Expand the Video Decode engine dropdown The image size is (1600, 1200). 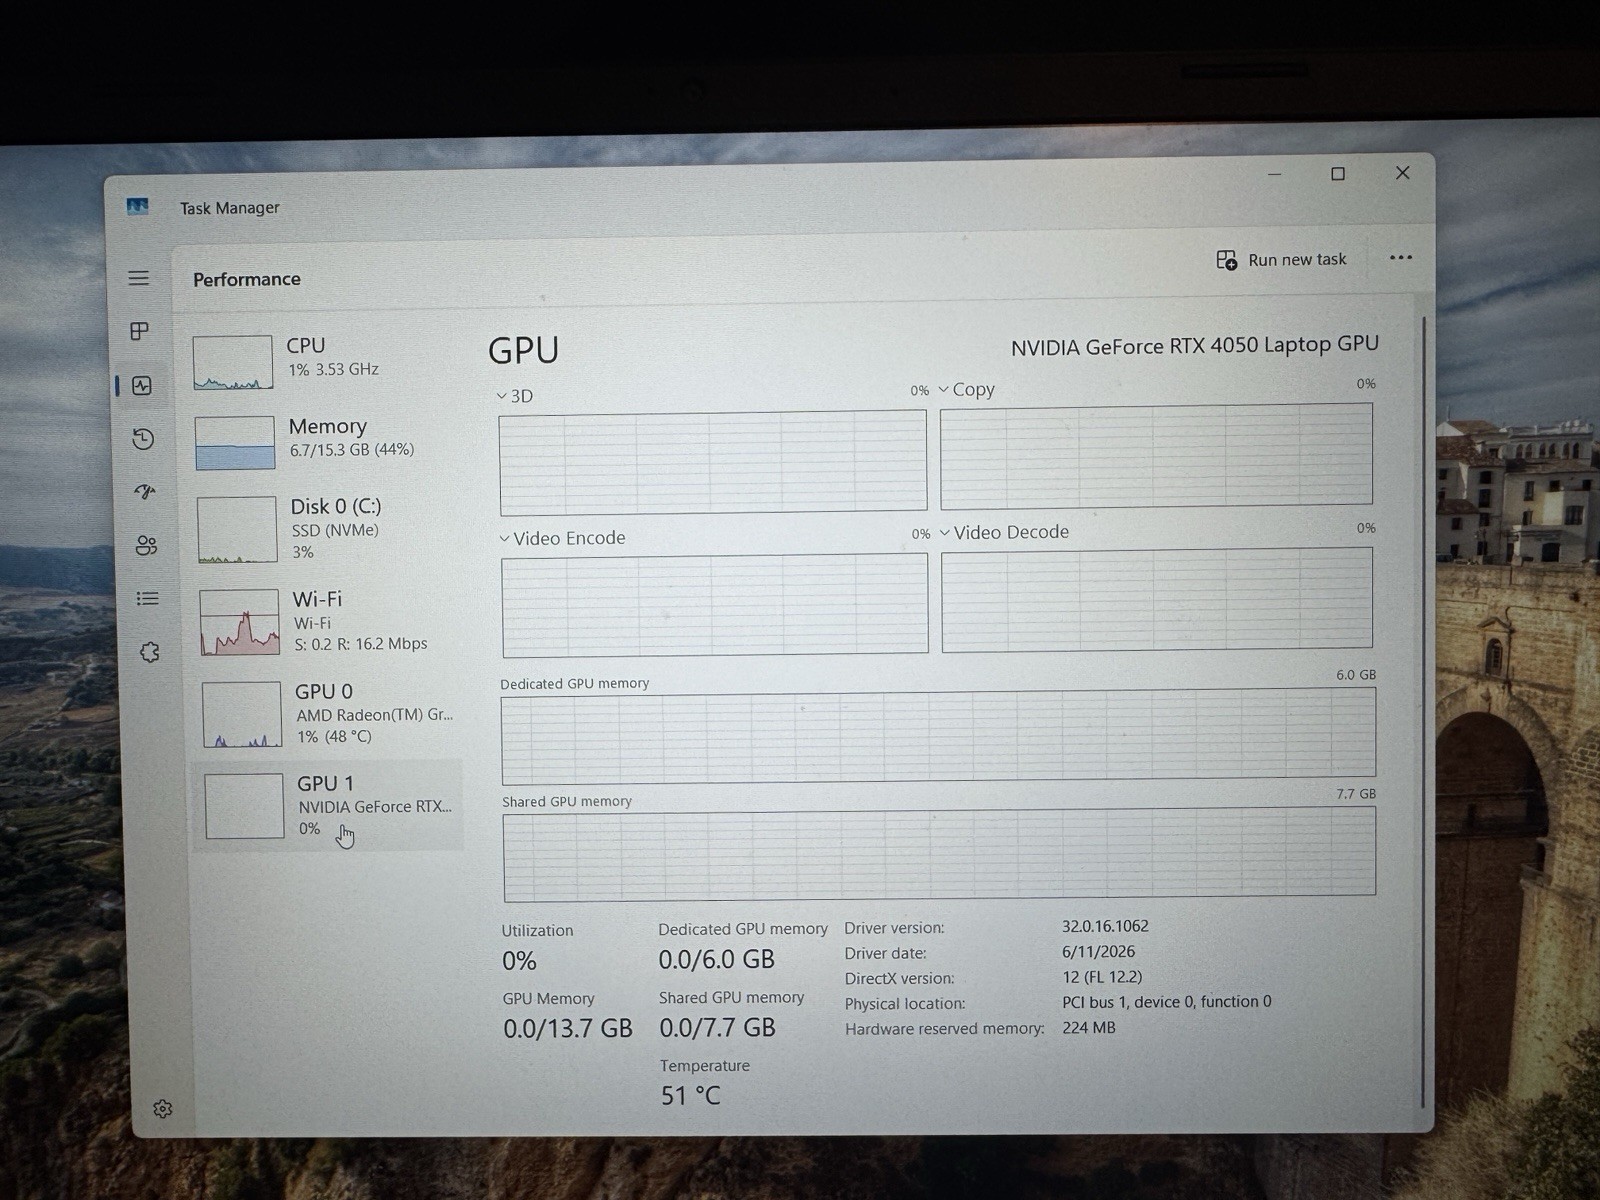click(945, 532)
